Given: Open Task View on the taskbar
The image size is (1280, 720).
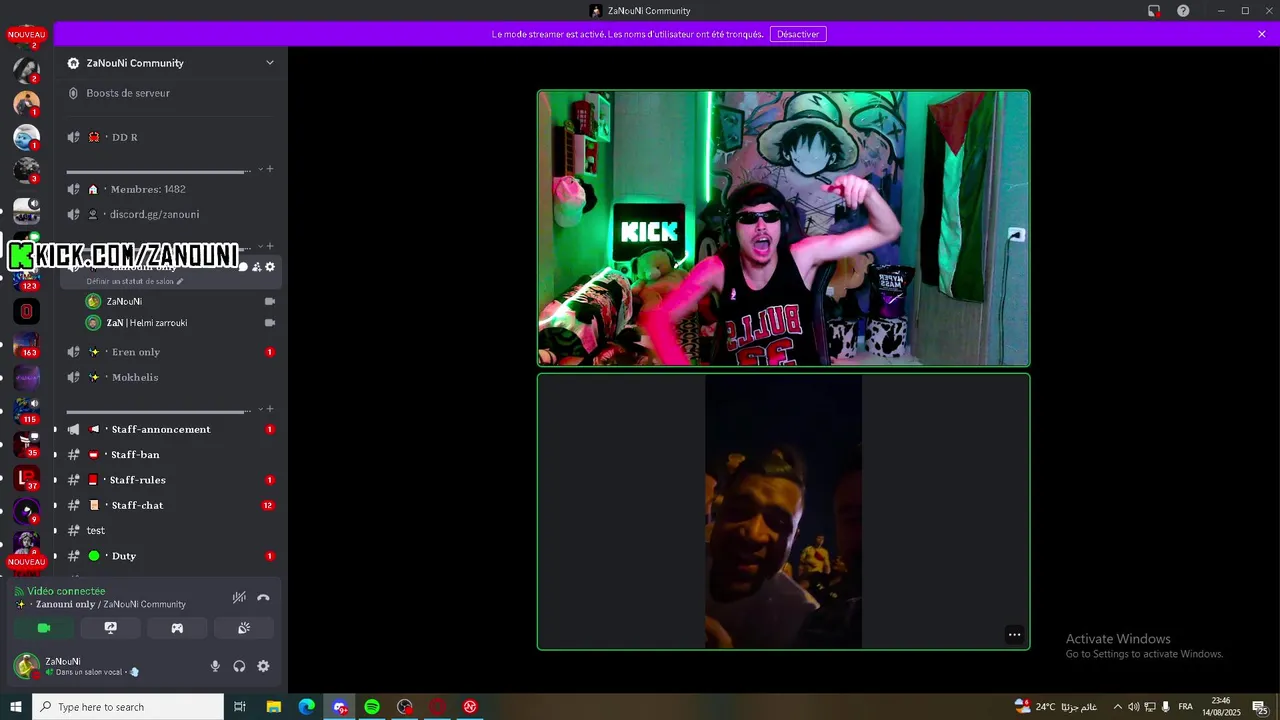Looking at the screenshot, I should 240,707.
